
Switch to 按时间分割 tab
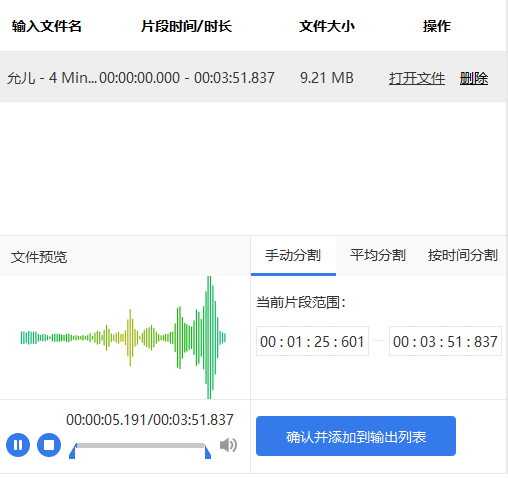tap(463, 256)
